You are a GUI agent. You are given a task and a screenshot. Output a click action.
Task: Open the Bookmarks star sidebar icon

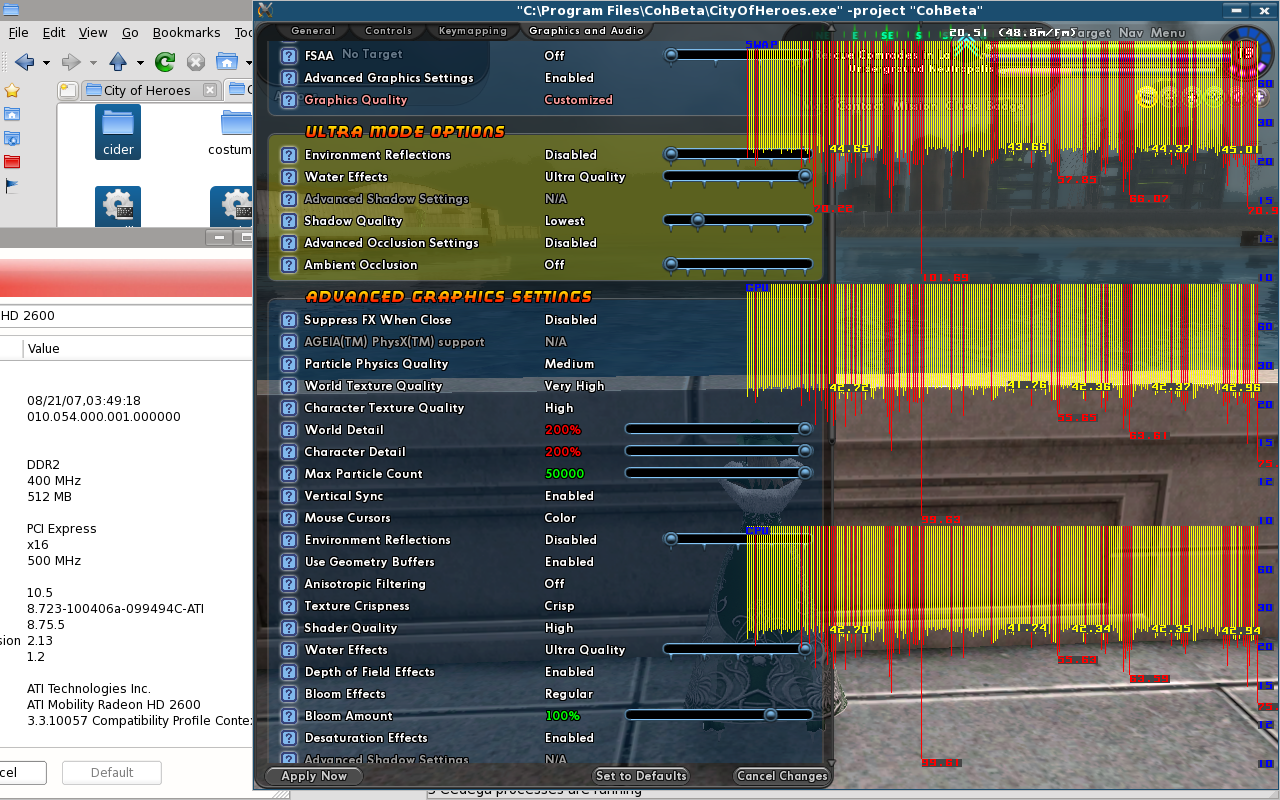pyautogui.click(x=12, y=91)
